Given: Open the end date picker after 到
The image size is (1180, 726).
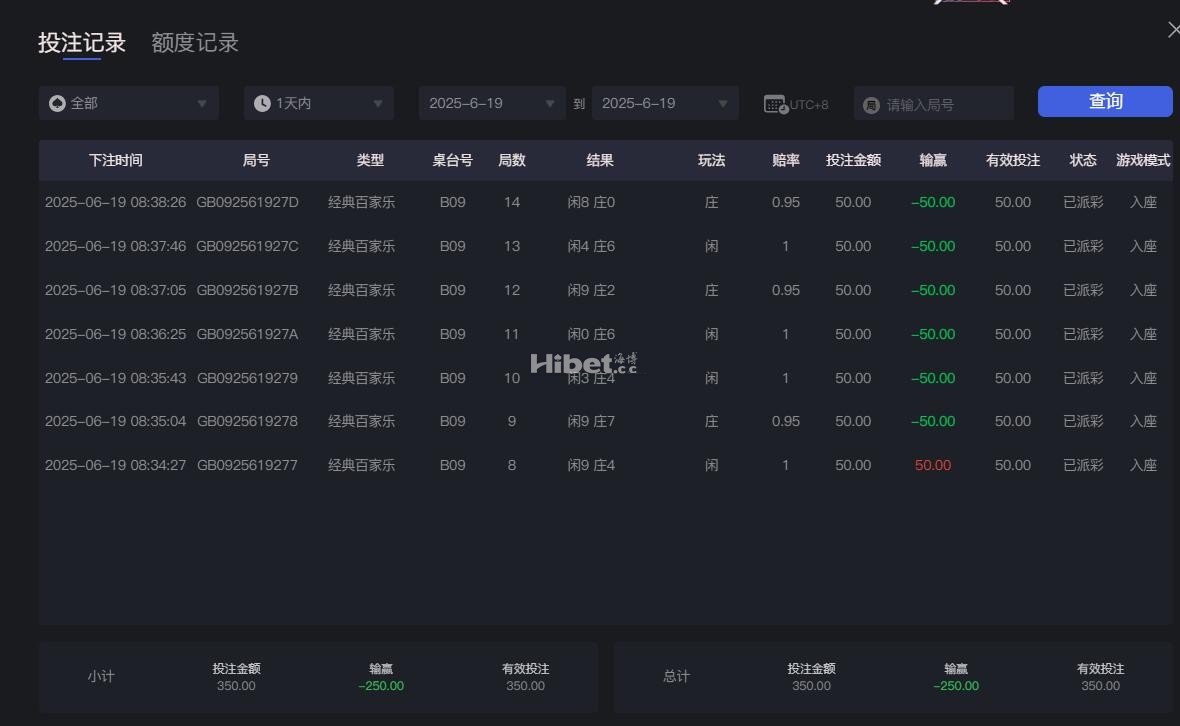Looking at the screenshot, I should tap(664, 103).
